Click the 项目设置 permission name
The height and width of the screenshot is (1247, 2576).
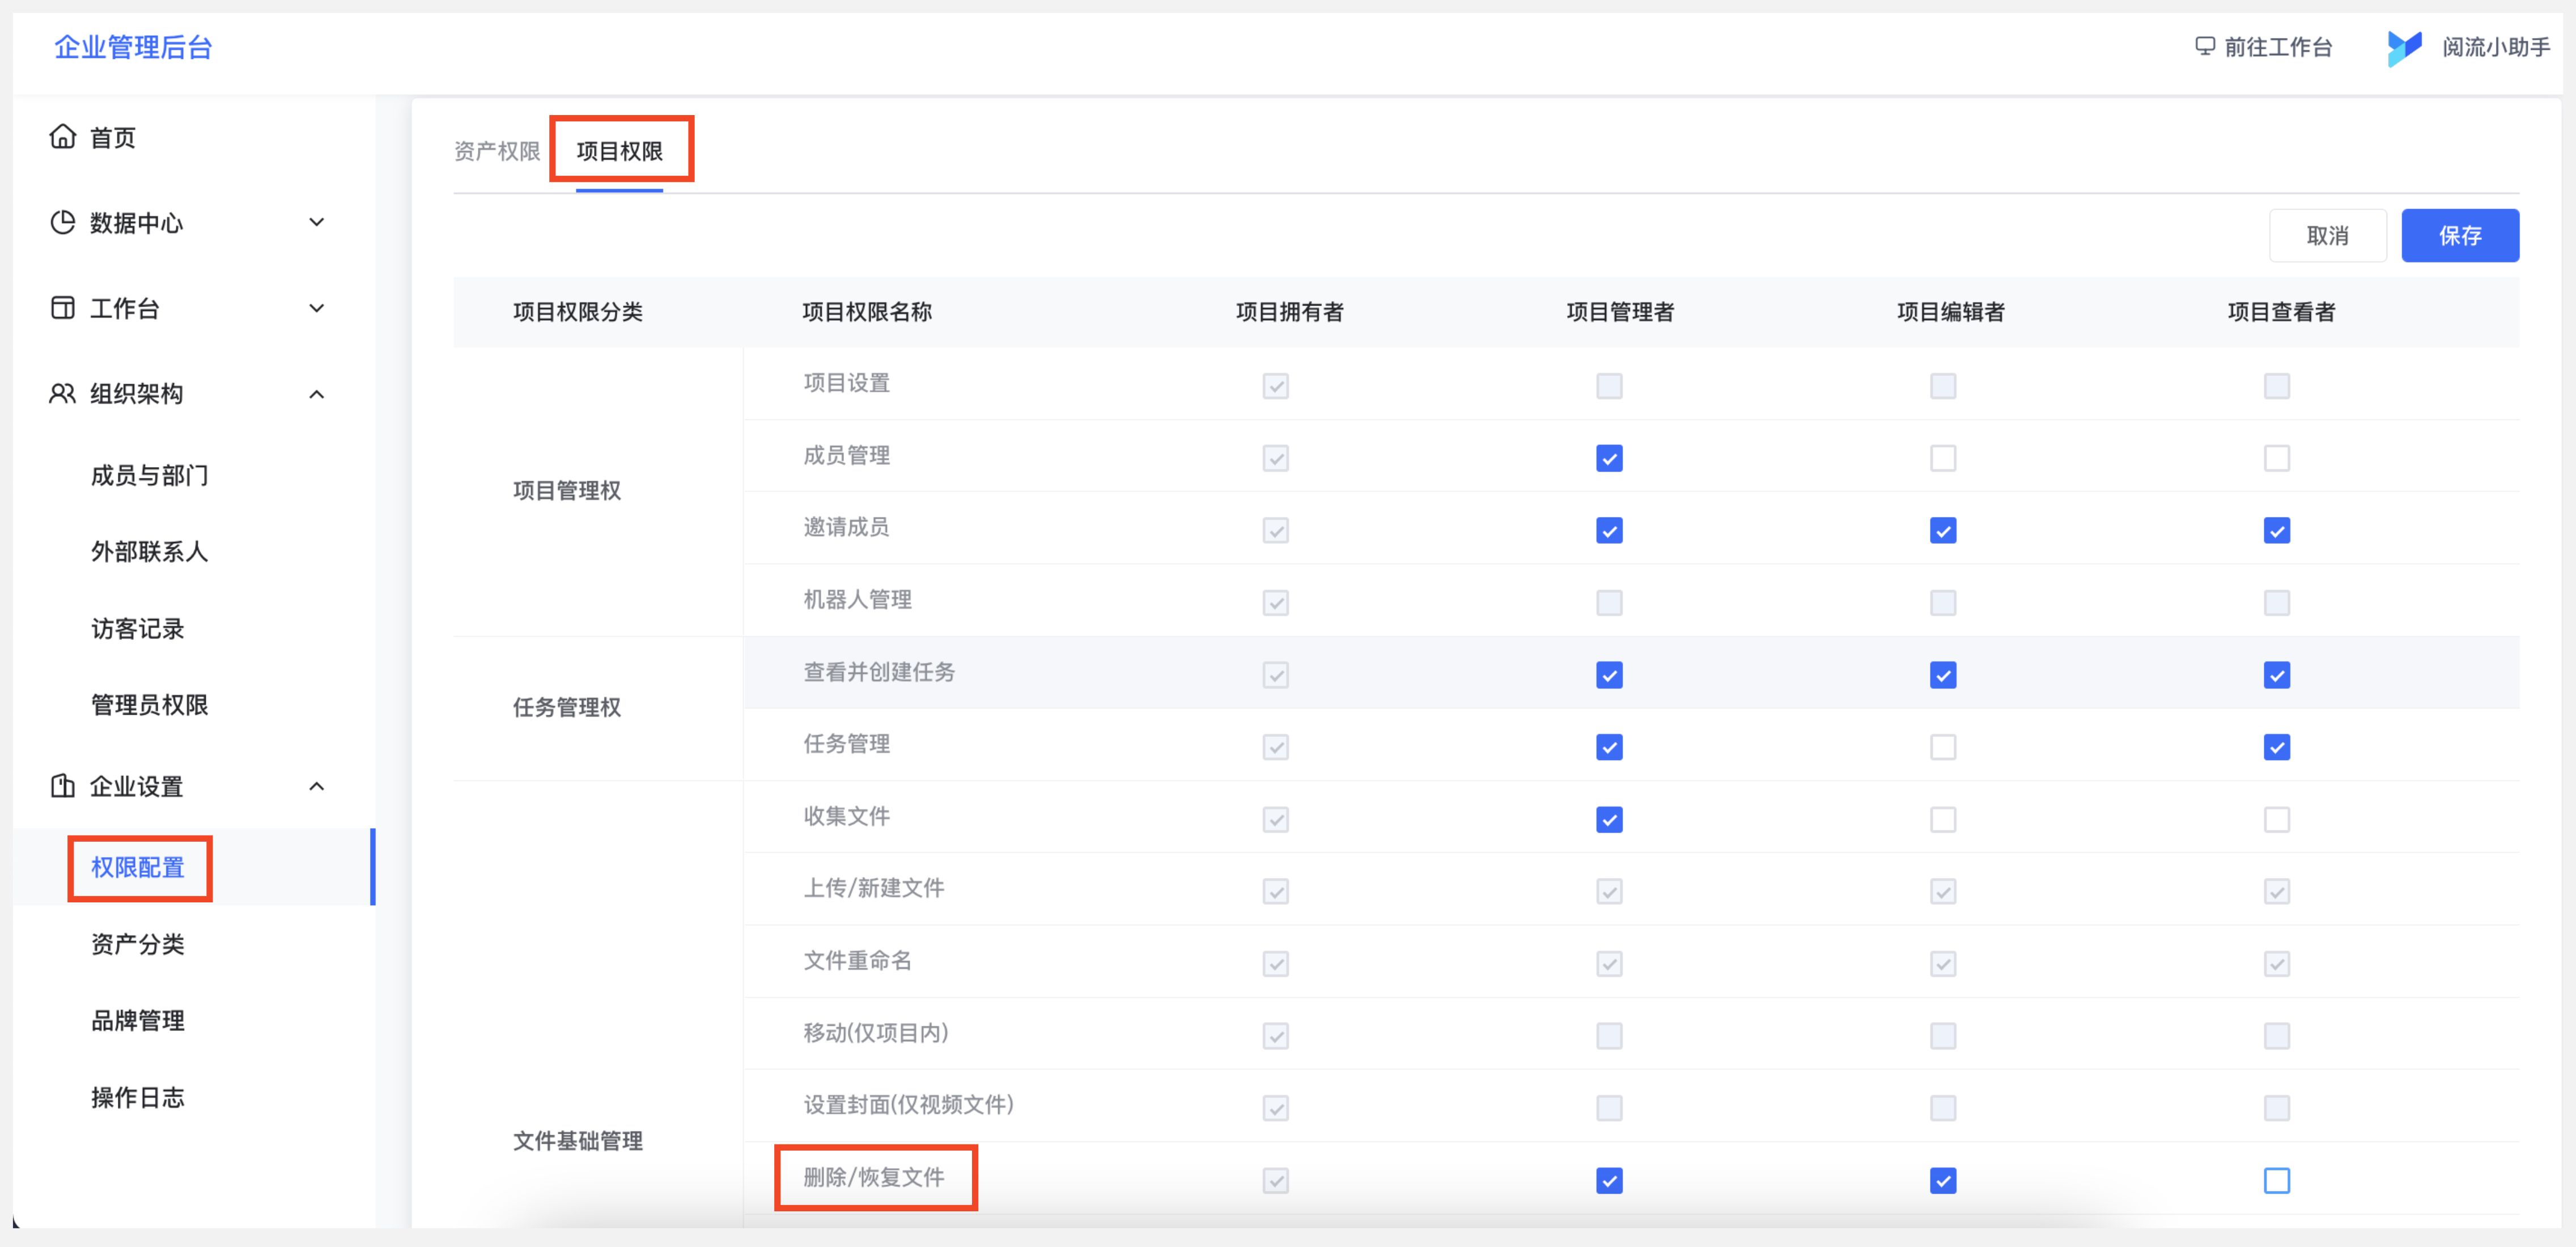(846, 383)
